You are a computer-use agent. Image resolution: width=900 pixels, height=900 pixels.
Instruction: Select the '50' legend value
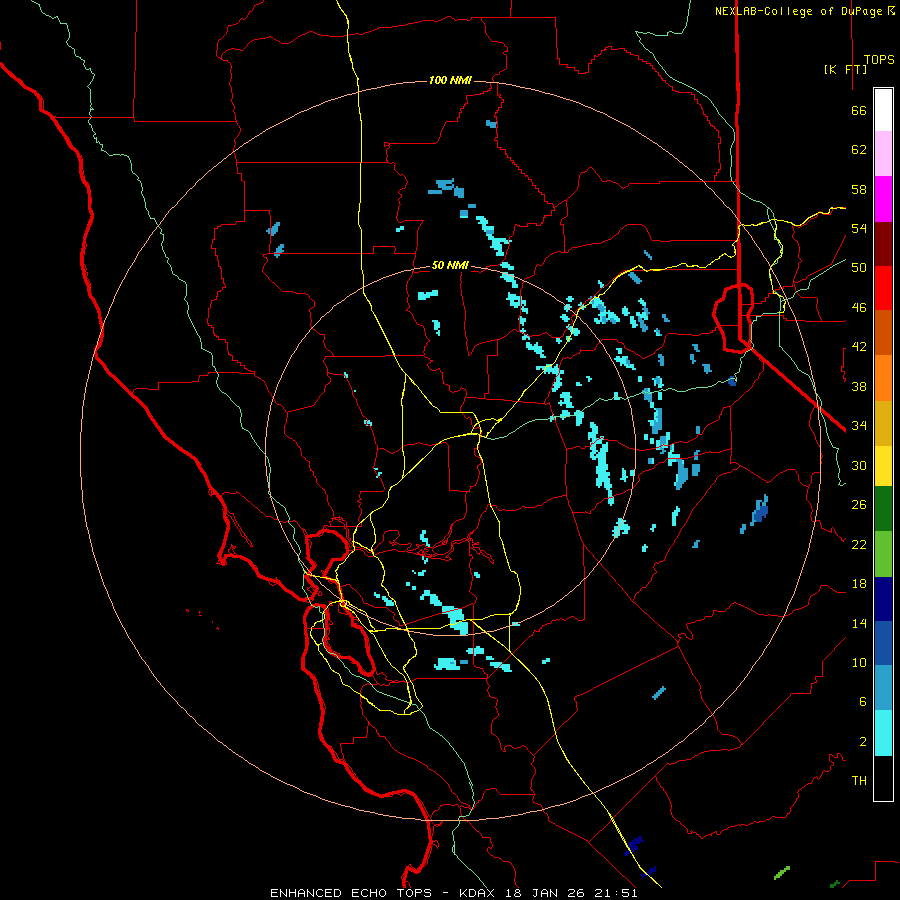pos(859,267)
